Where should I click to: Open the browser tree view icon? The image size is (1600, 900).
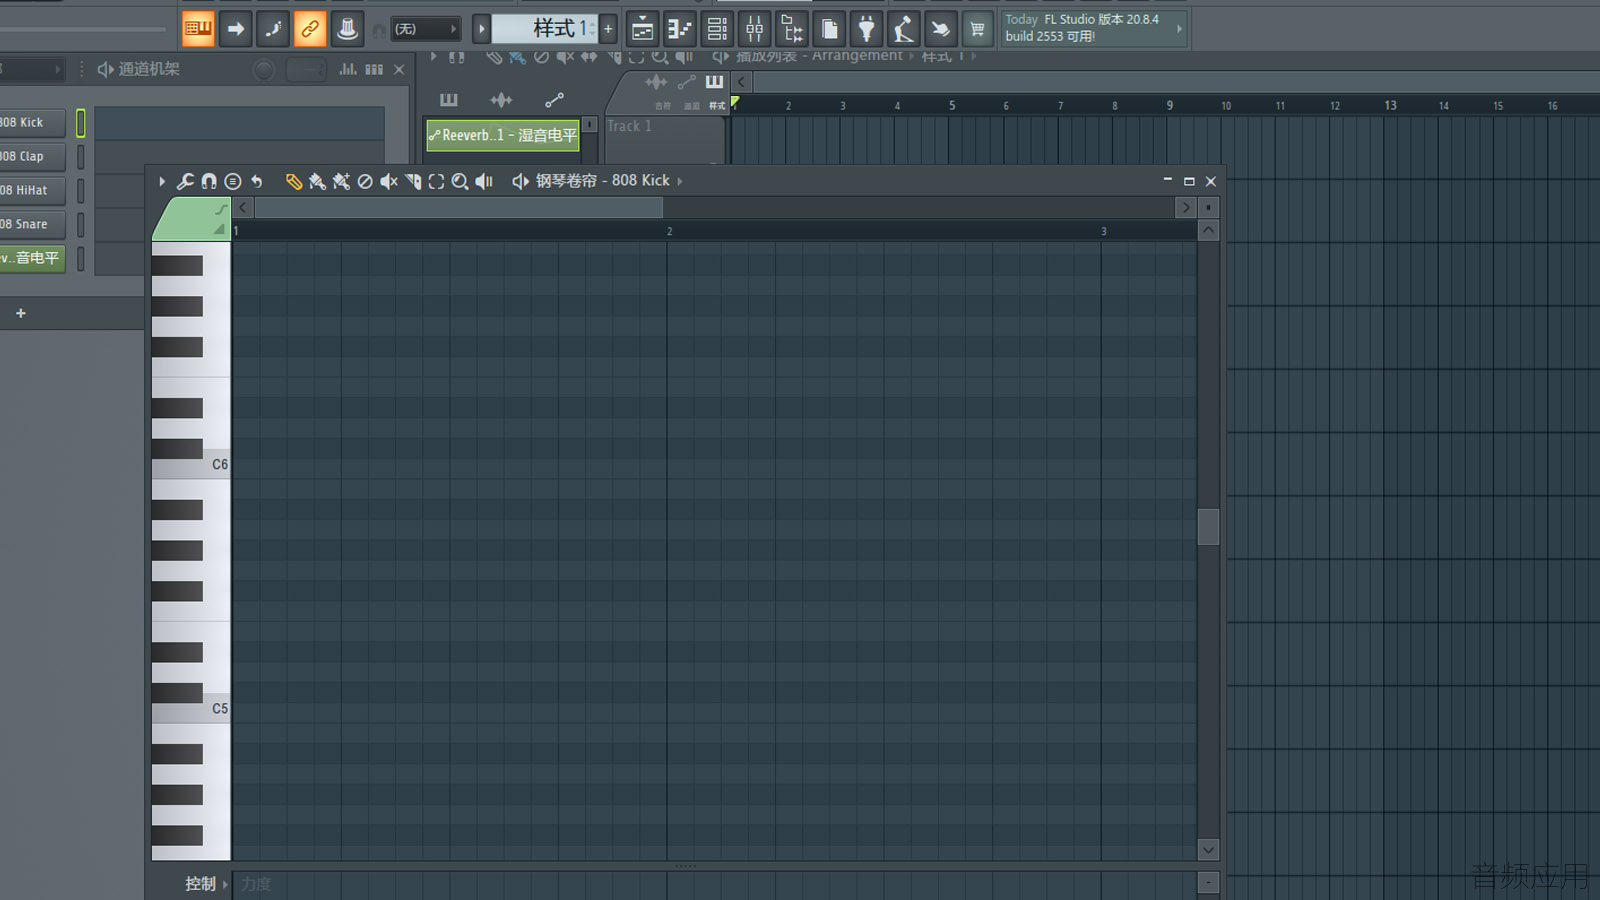[792, 29]
